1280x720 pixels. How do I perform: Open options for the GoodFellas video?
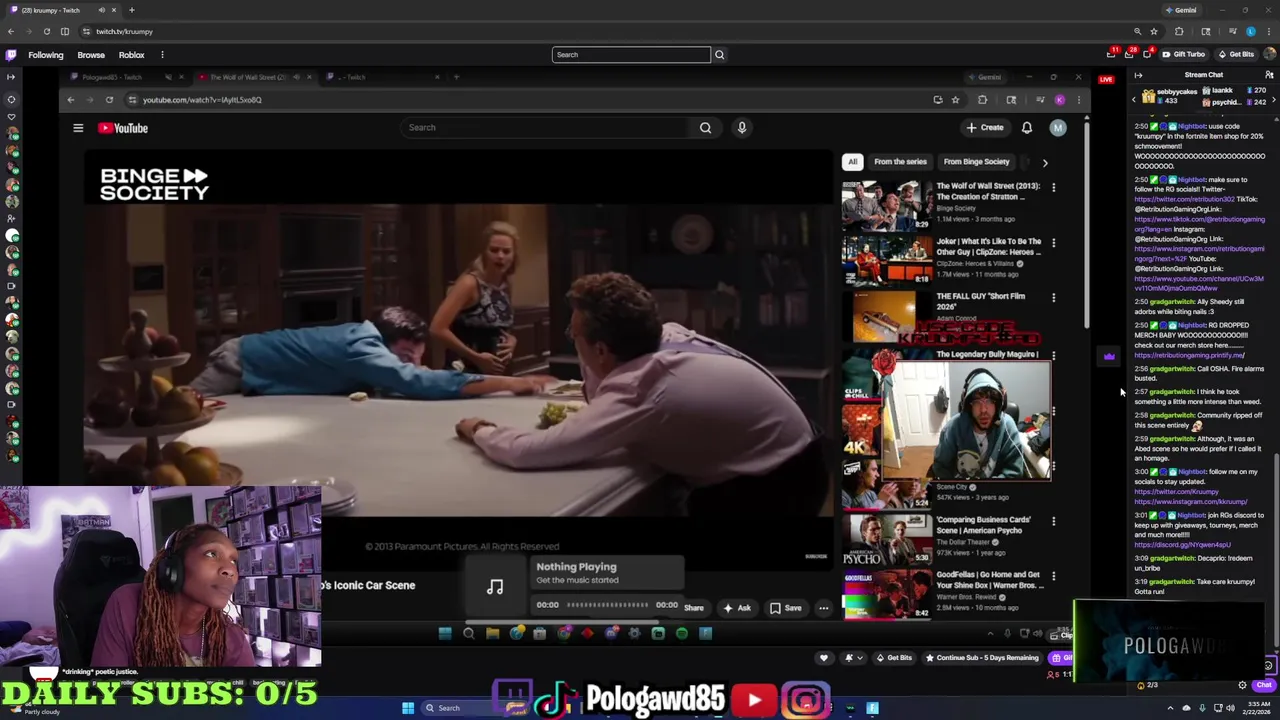pyautogui.click(x=1053, y=576)
